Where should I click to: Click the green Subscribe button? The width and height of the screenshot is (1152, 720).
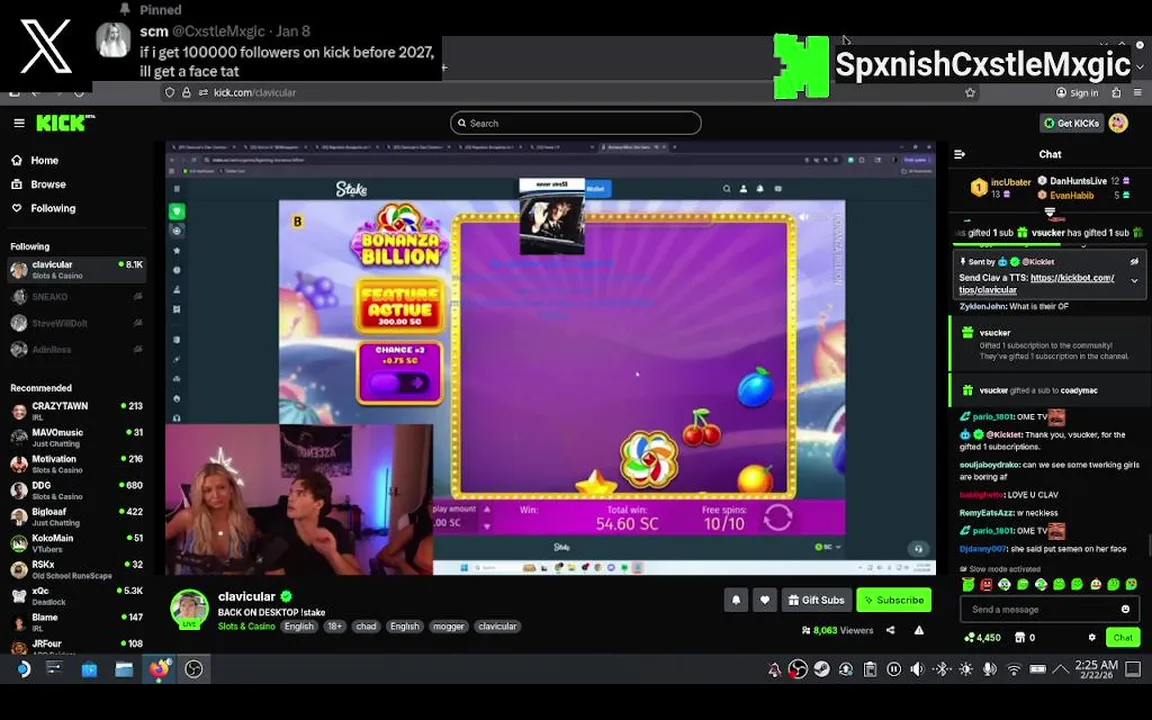(894, 600)
